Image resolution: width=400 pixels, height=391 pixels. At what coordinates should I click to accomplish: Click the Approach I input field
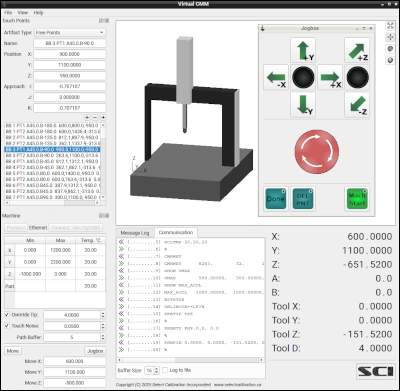pos(70,86)
